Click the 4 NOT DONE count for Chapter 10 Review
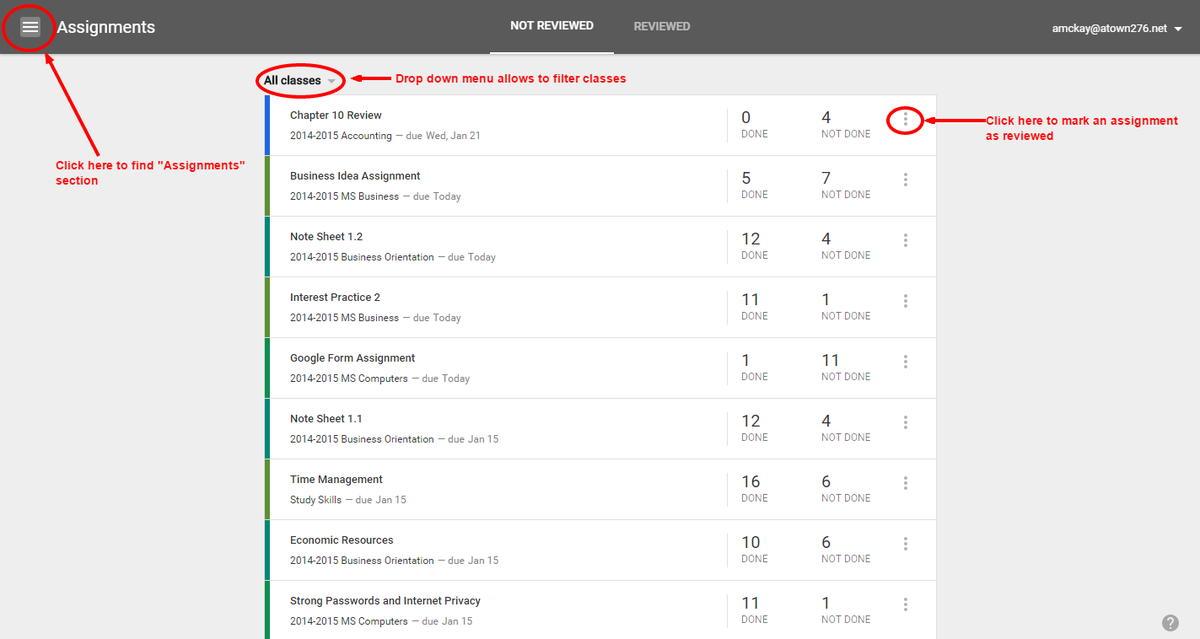 click(846, 124)
